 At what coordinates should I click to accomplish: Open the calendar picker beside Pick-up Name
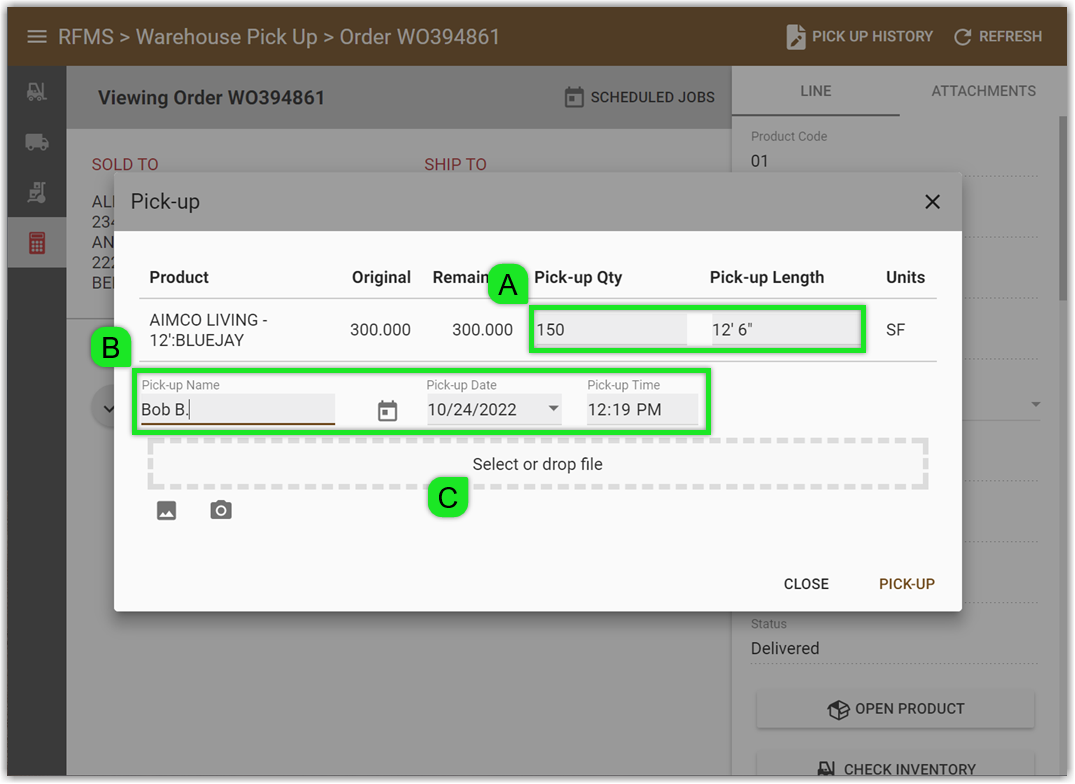tap(388, 409)
